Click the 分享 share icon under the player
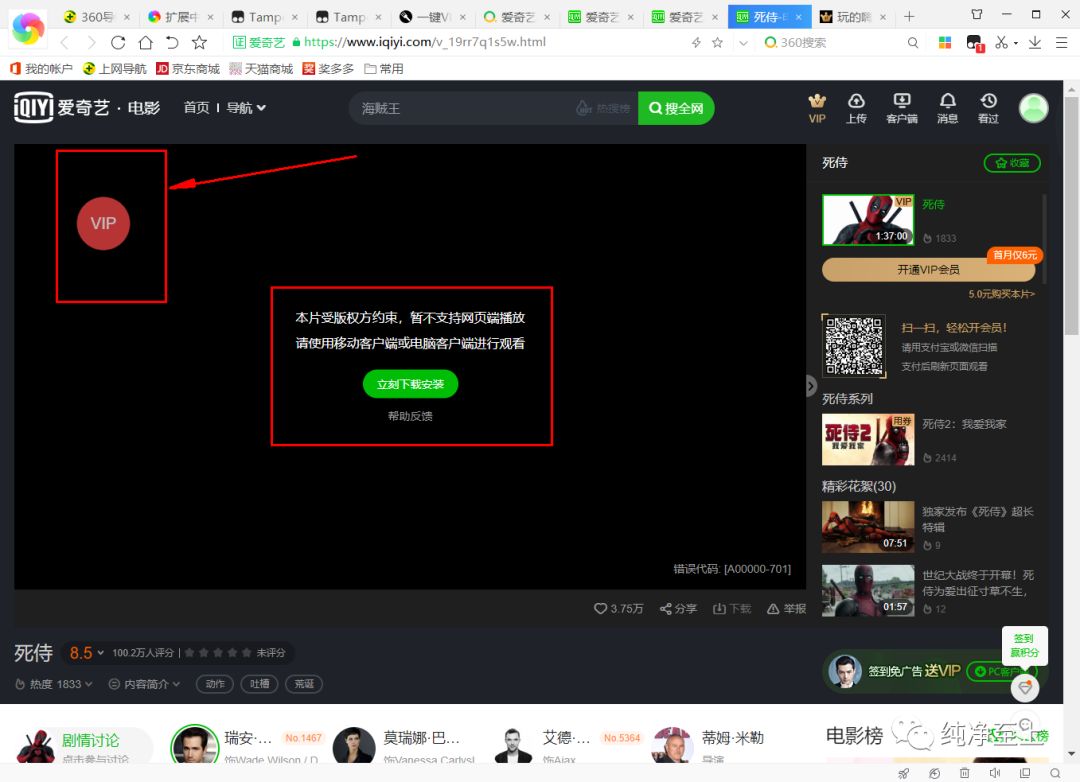This screenshot has width=1080, height=782. [x=678, y=608]
